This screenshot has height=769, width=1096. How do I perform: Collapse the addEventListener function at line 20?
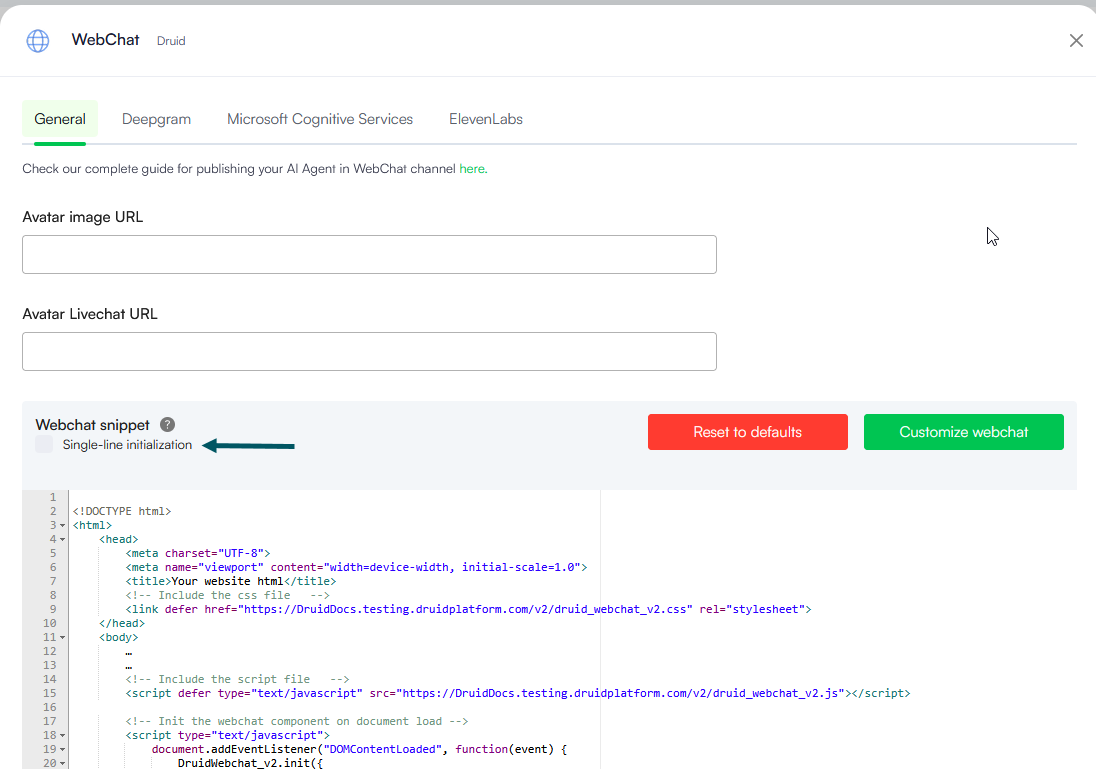[62, 763]
